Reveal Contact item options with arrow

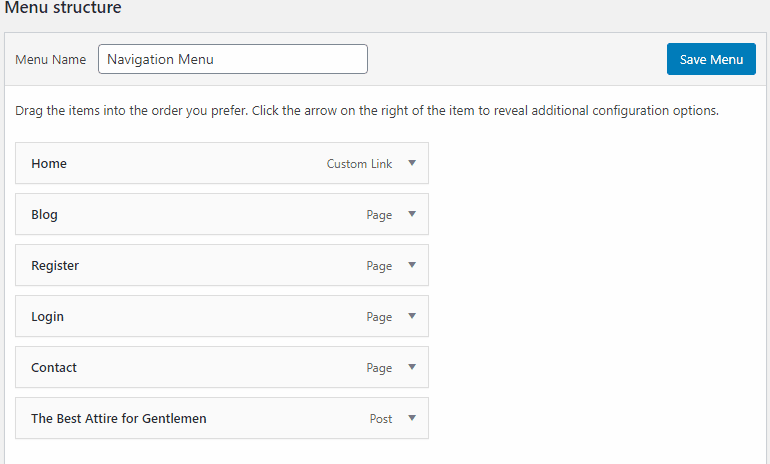click(x=412, y=367)
